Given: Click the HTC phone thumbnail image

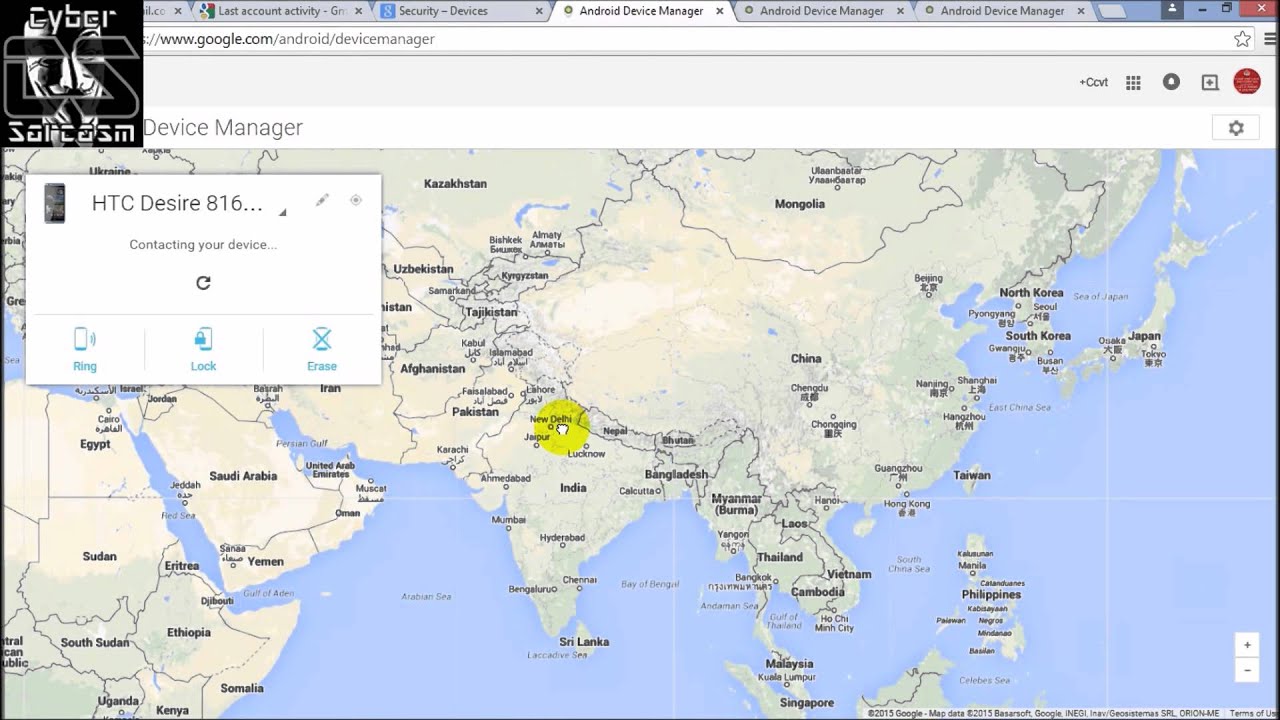Looking at the screenshot, I should [55, 203].
